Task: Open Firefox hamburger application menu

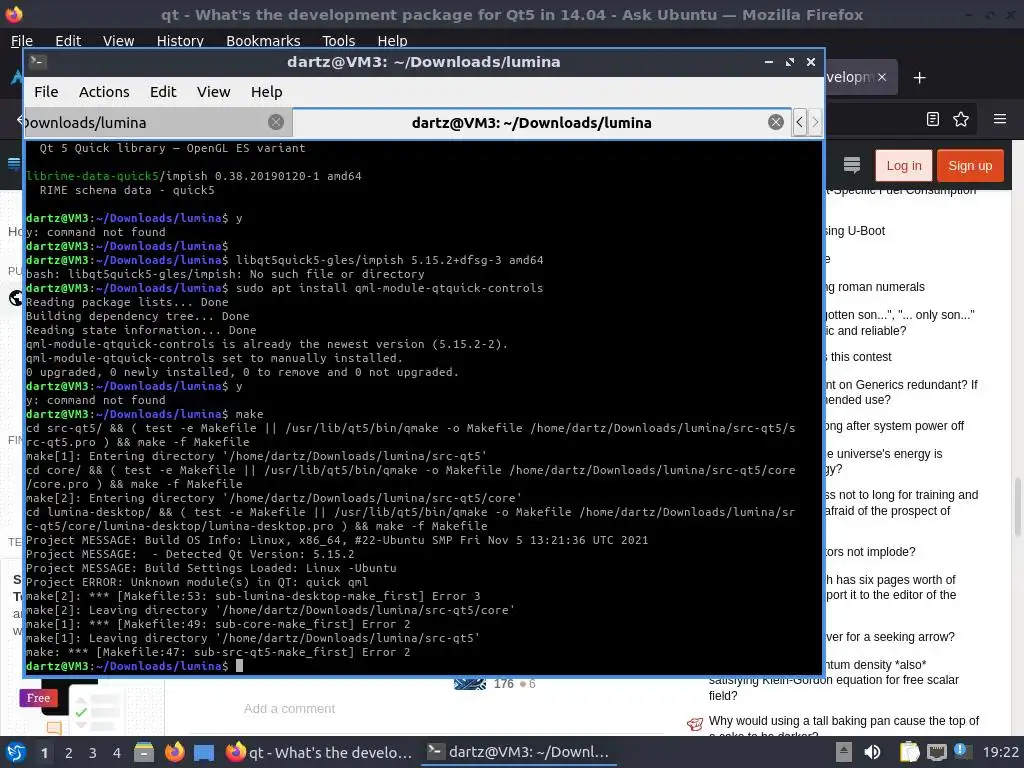Action: (1000, 119)
